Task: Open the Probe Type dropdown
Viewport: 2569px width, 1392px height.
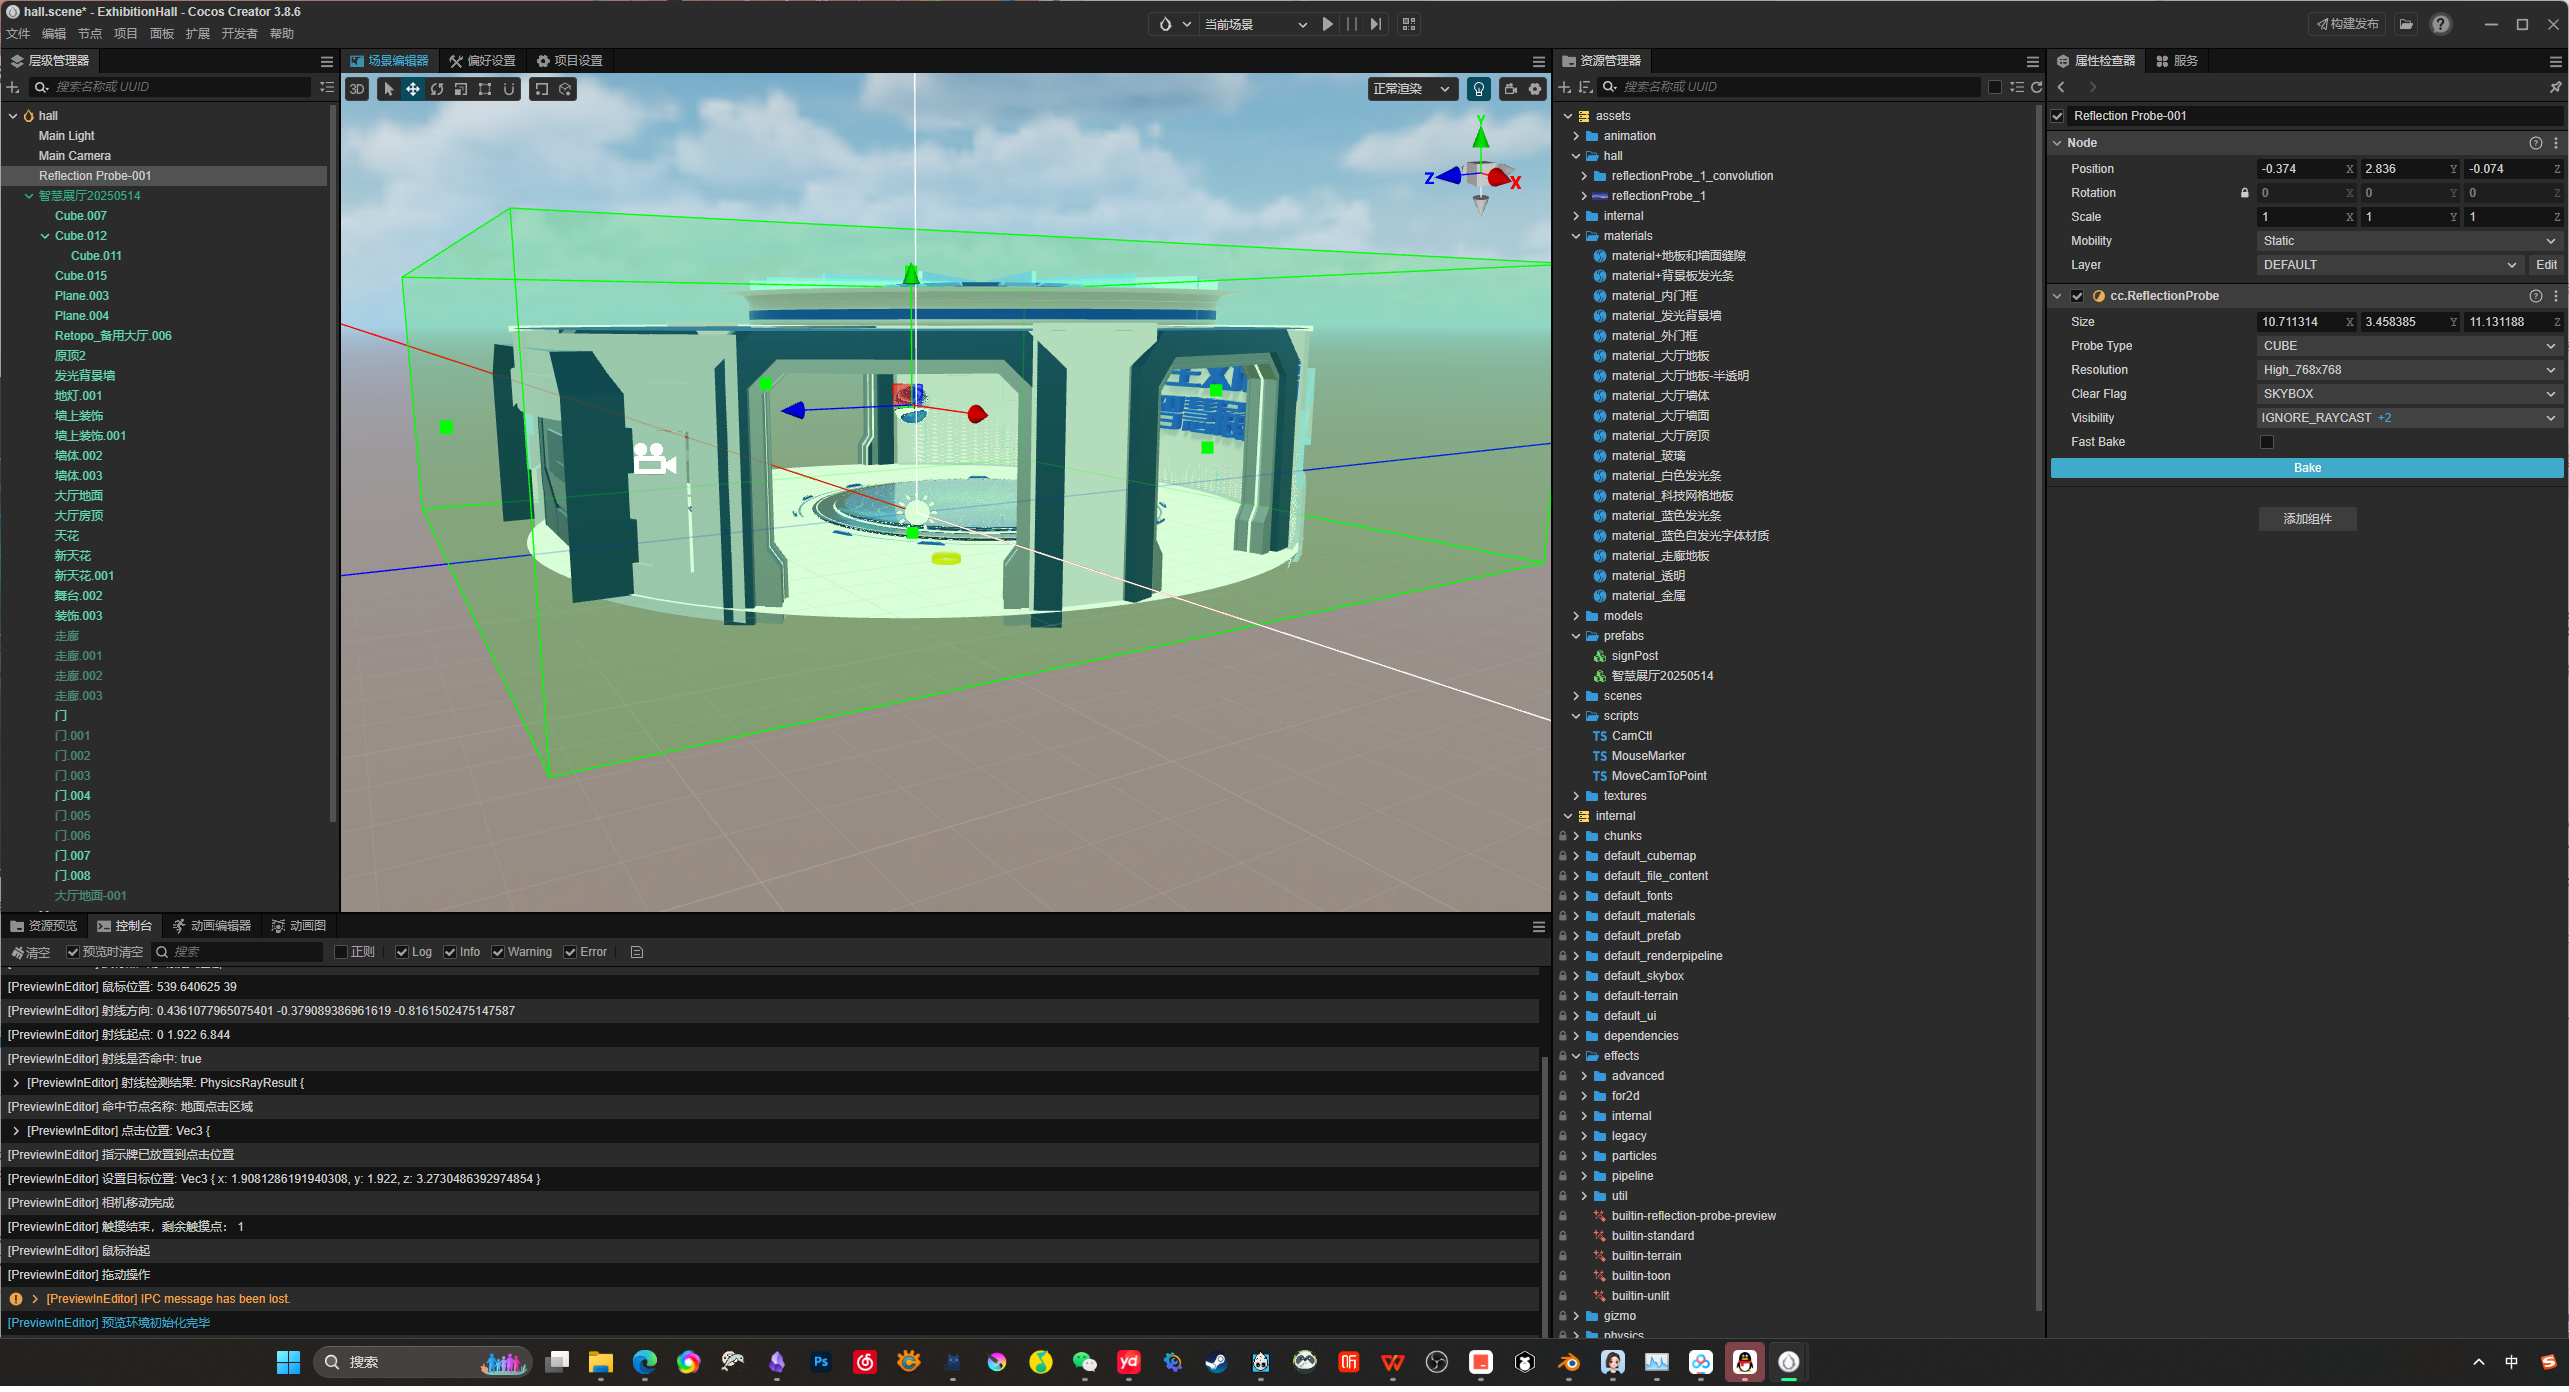Action: (x=2408, y=346)
